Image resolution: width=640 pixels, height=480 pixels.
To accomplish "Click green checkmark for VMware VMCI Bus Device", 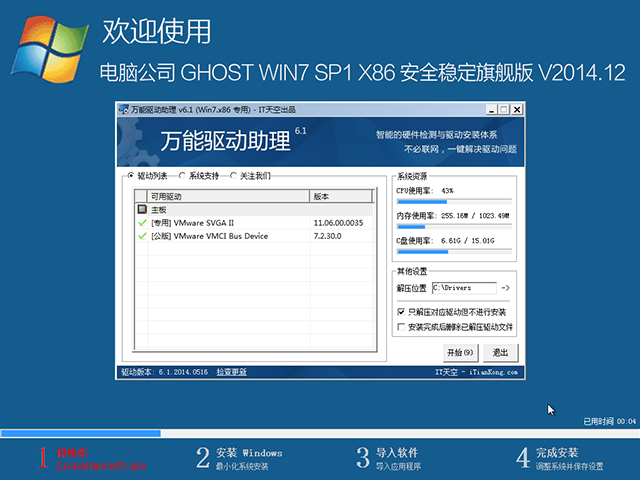I will point(142,236).
